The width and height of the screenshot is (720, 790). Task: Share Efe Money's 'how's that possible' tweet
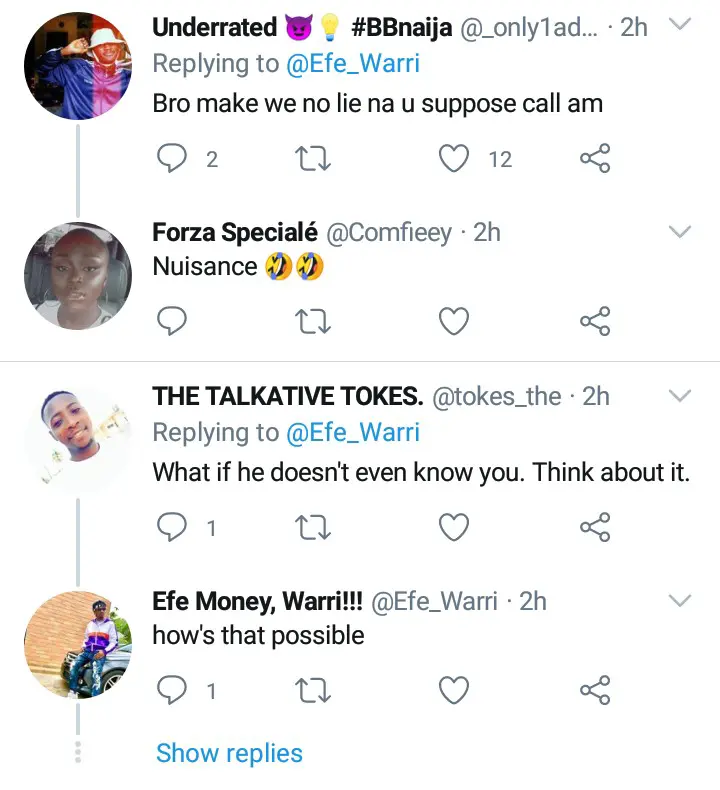pos(595,690)
